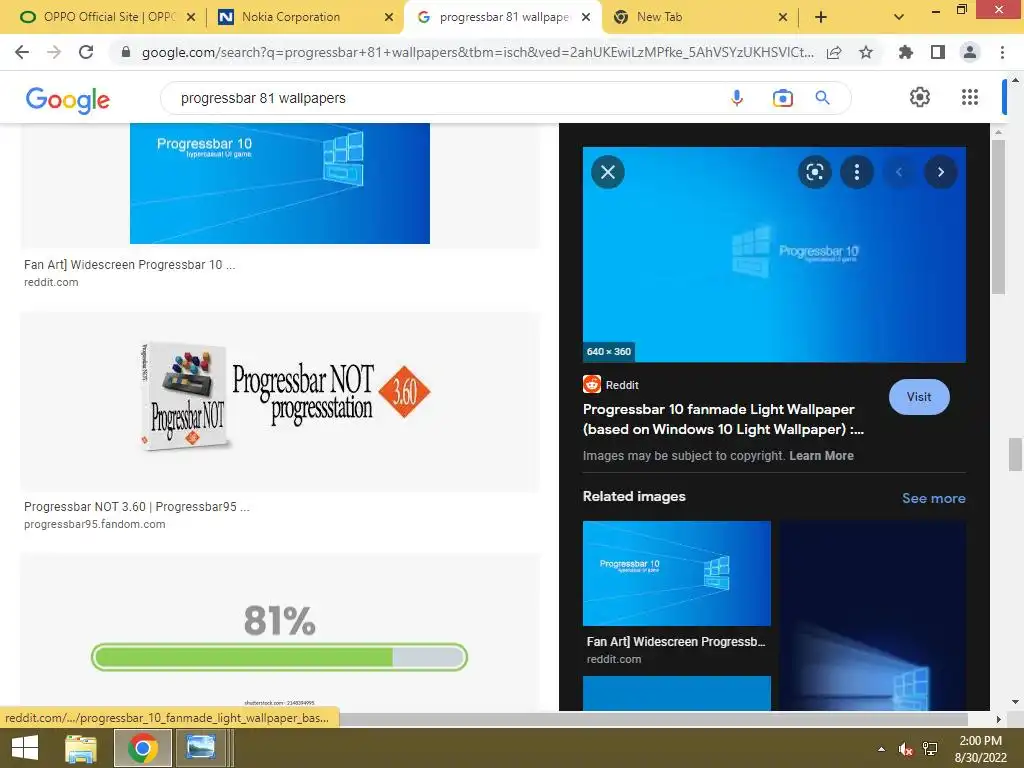Select the Progressbar NOT 3.60 thumbnail
The image size is (1024, 768).
pos(280,402)
